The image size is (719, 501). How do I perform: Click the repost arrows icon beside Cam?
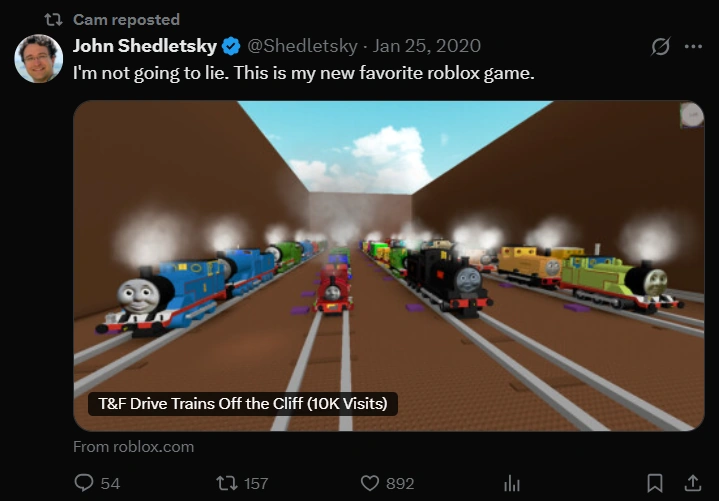click(53, 20)
